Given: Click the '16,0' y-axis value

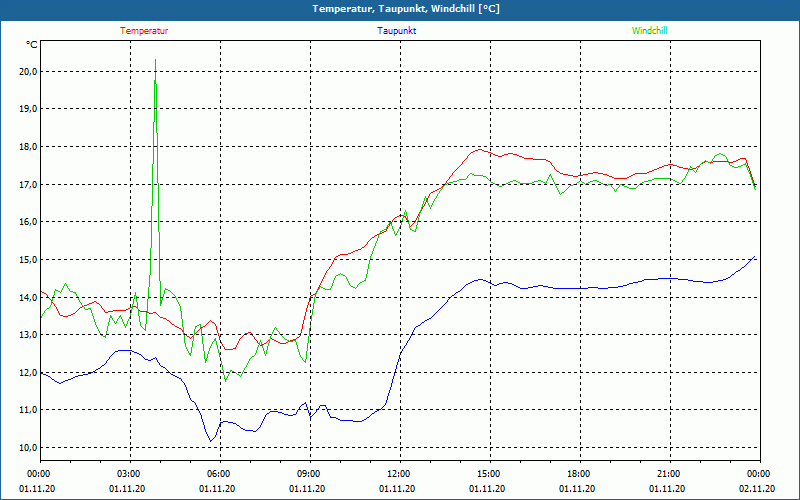Looking at the screenshot, I should point(28,221).
